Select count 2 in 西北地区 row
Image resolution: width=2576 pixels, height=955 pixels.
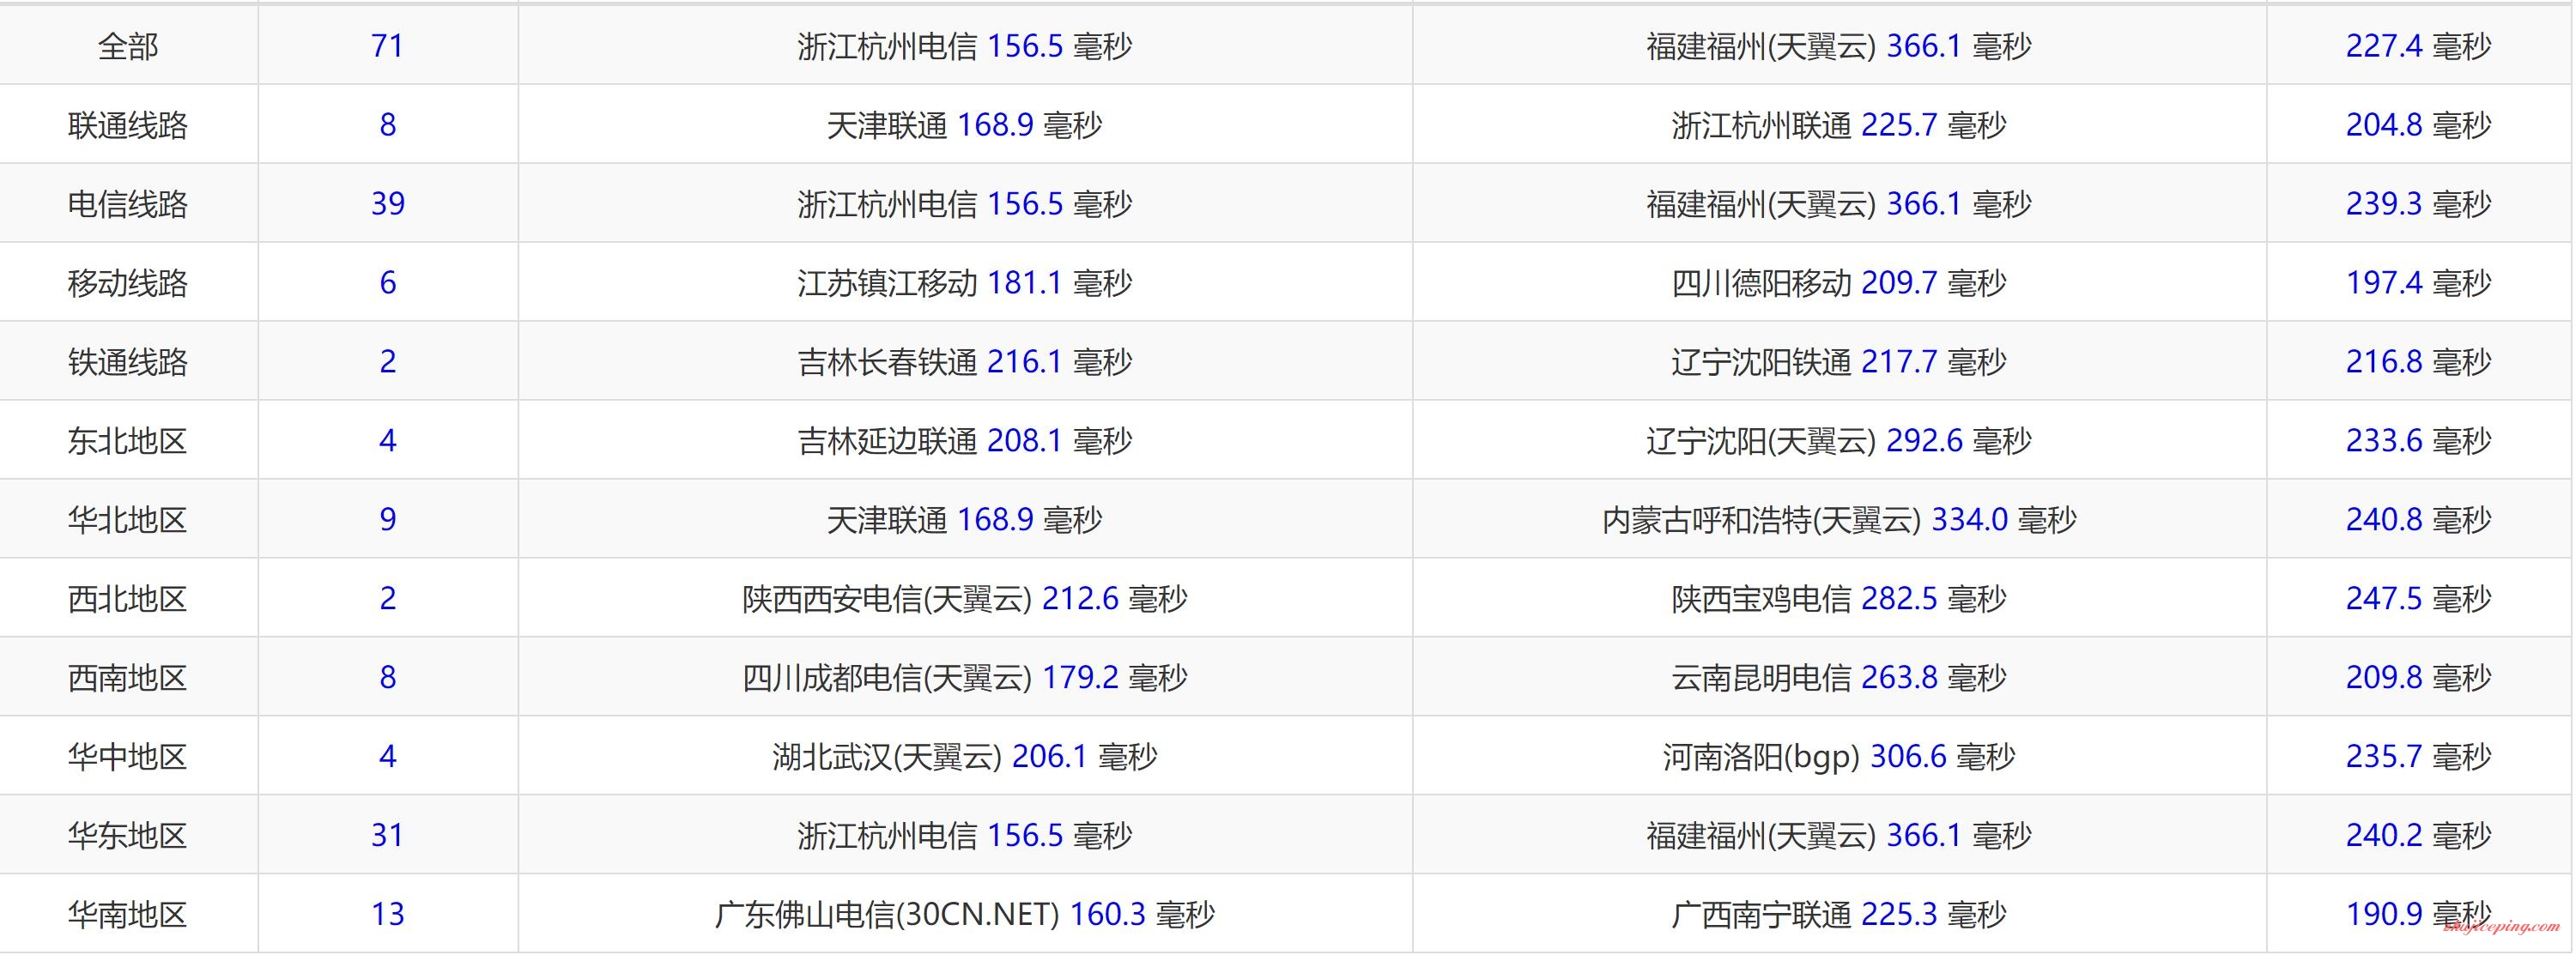pyautogui.click(x=387, y=599)
